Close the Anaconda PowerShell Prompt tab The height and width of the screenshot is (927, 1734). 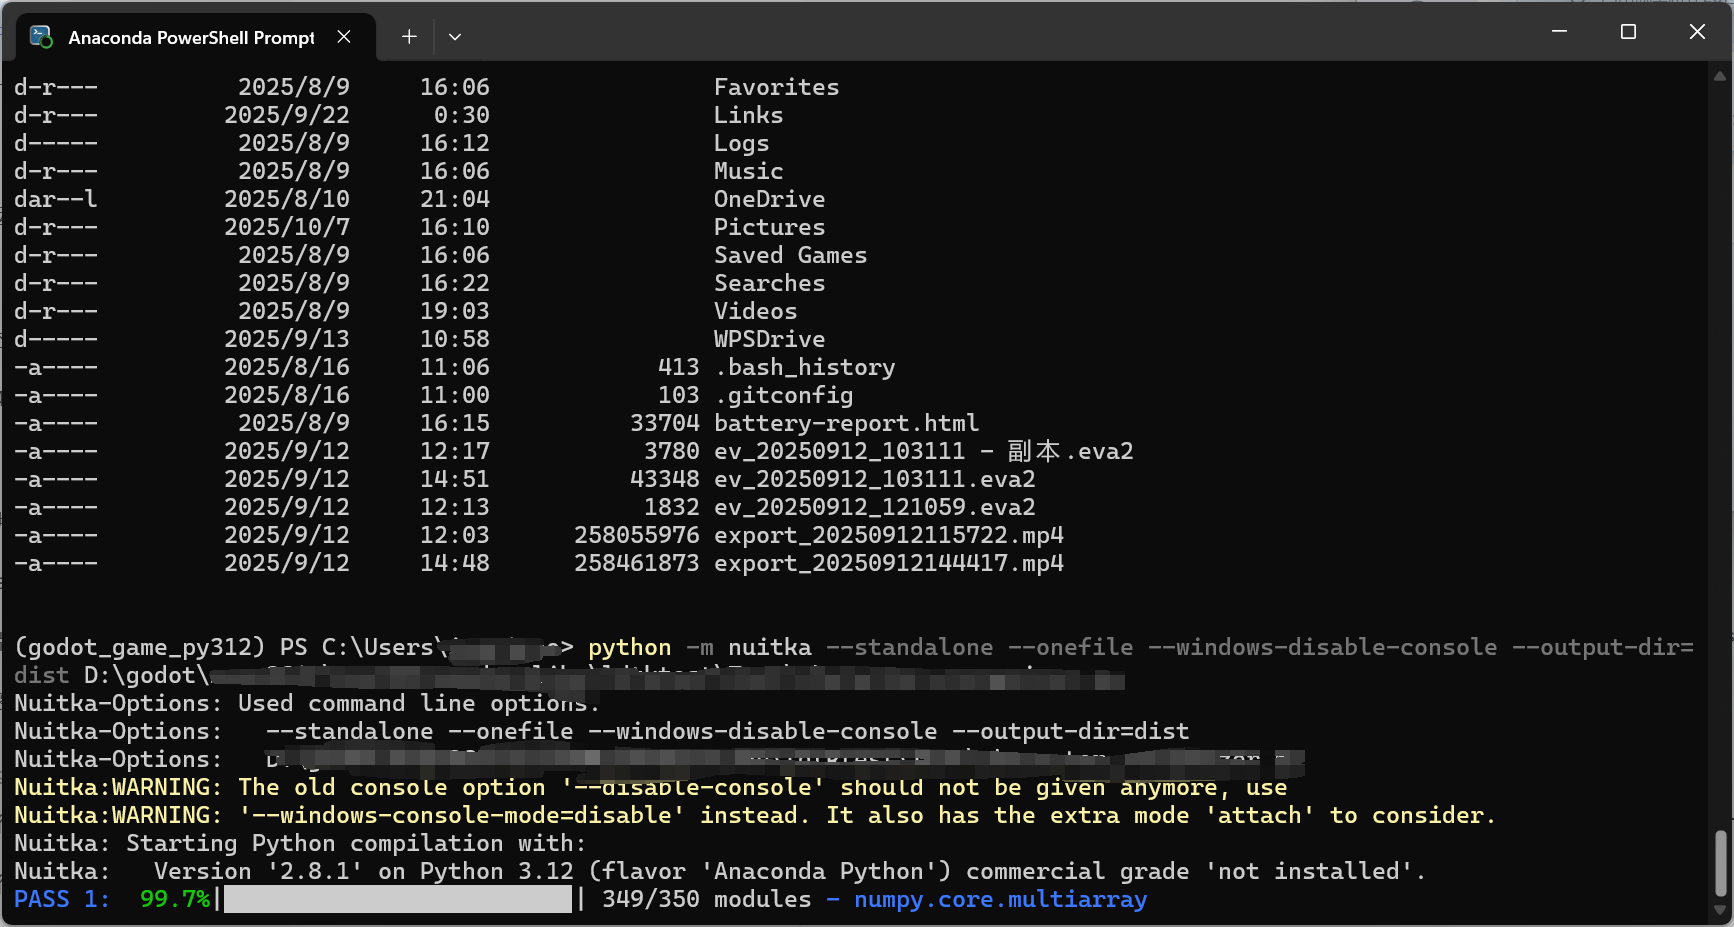pos(344,37)
